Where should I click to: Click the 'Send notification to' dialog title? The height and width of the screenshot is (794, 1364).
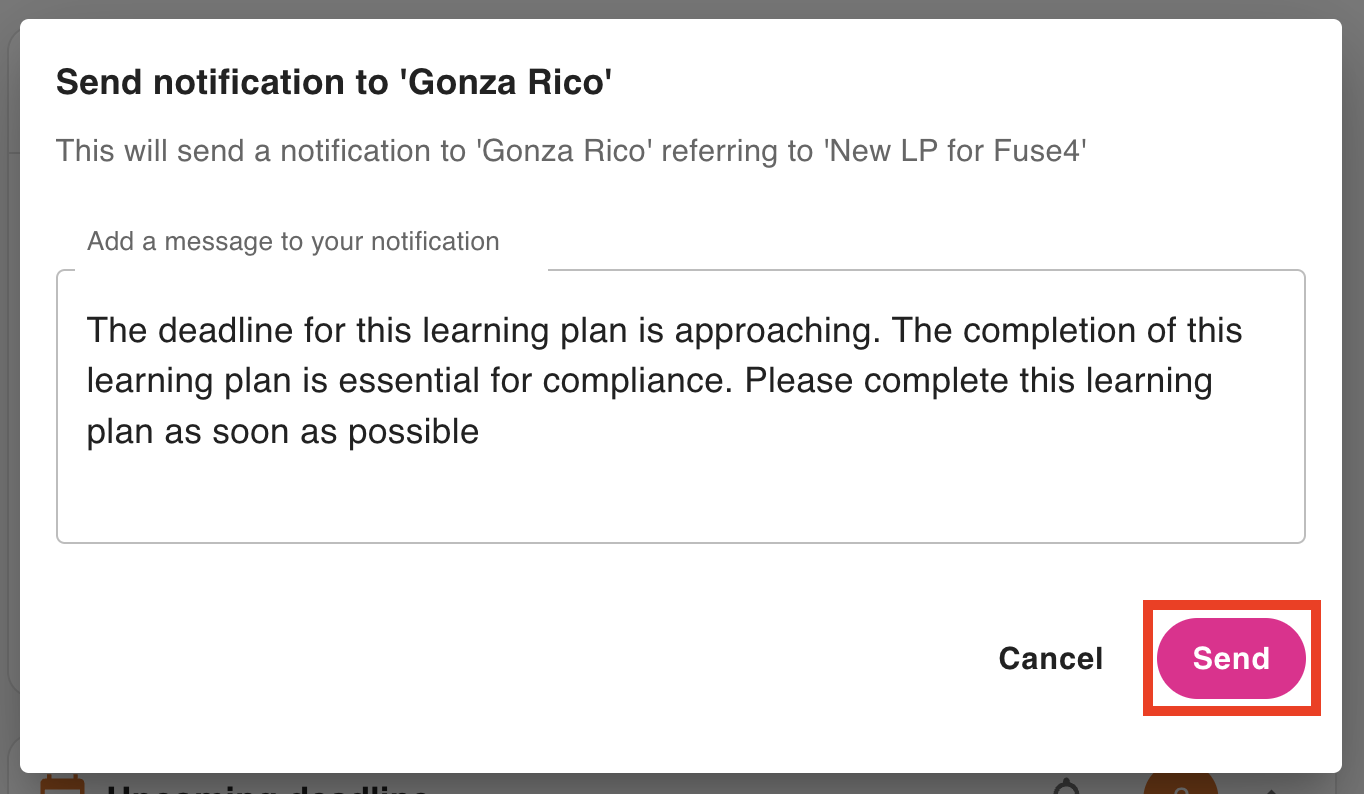point(333,82)
